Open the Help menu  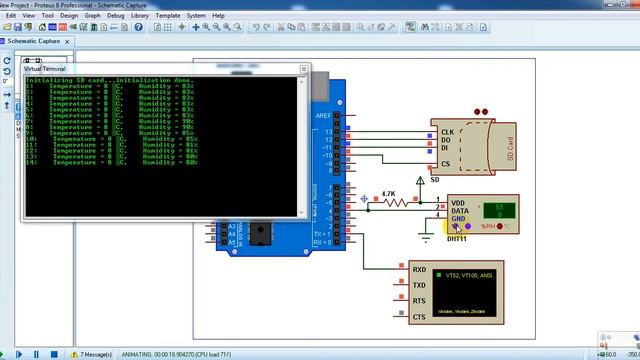[x=218, y=16]
